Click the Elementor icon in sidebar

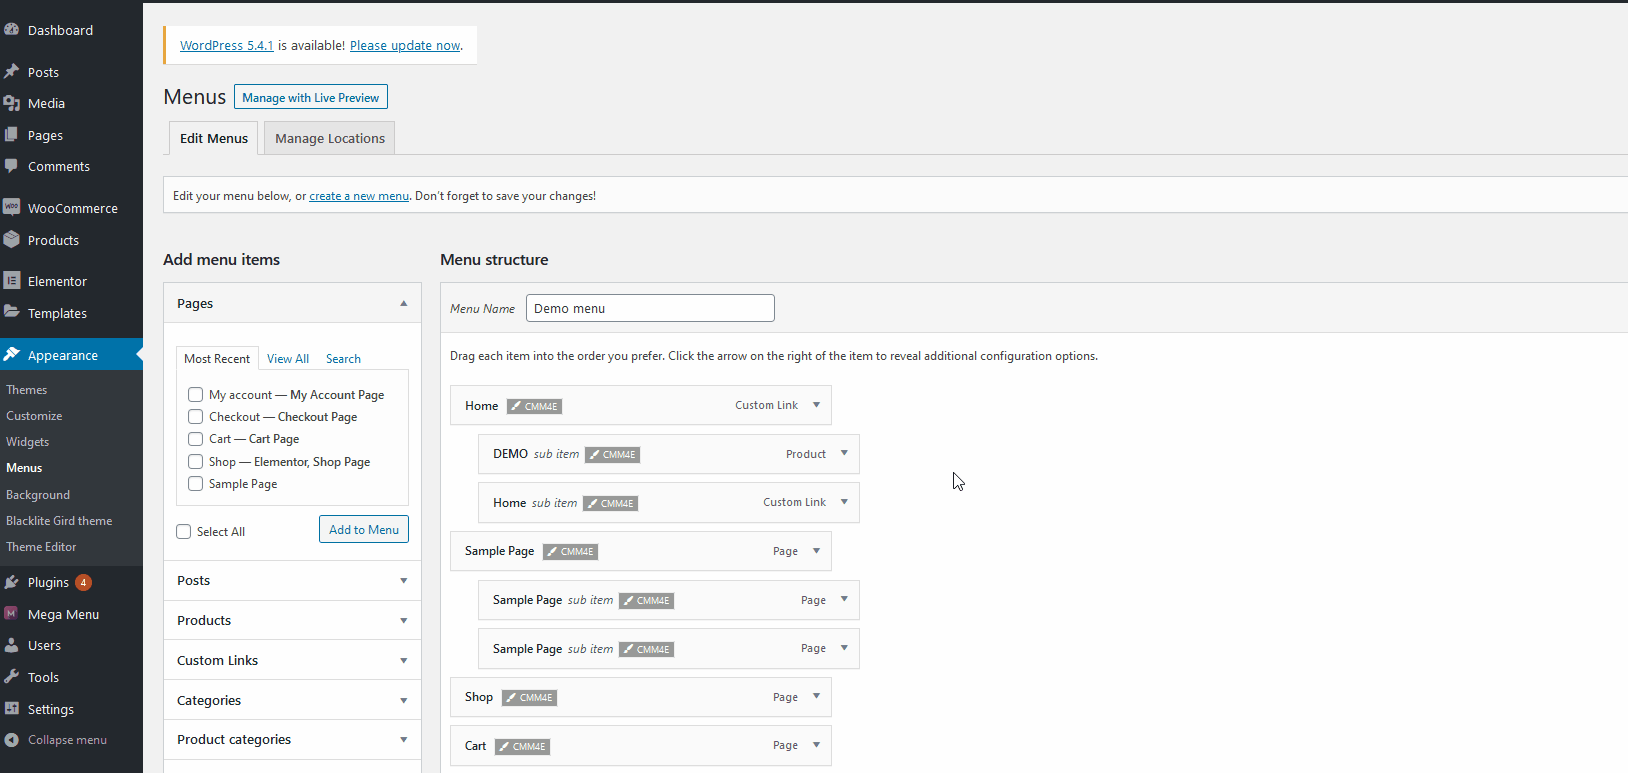(12, 281)
